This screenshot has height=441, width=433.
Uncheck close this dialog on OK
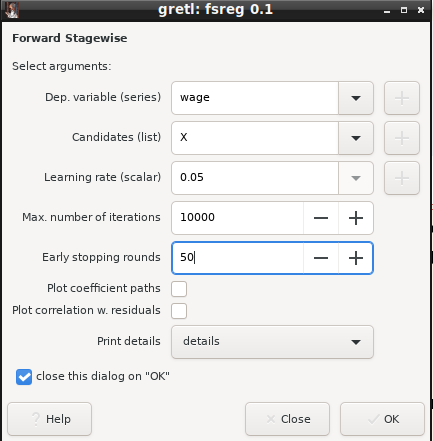tap(24, 377)
